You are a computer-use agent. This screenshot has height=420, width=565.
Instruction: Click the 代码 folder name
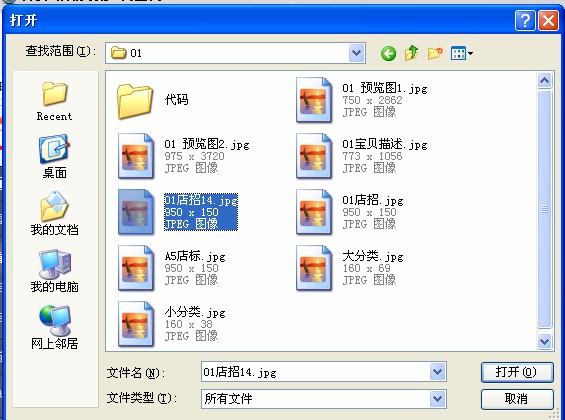click(x=177, y=100)
